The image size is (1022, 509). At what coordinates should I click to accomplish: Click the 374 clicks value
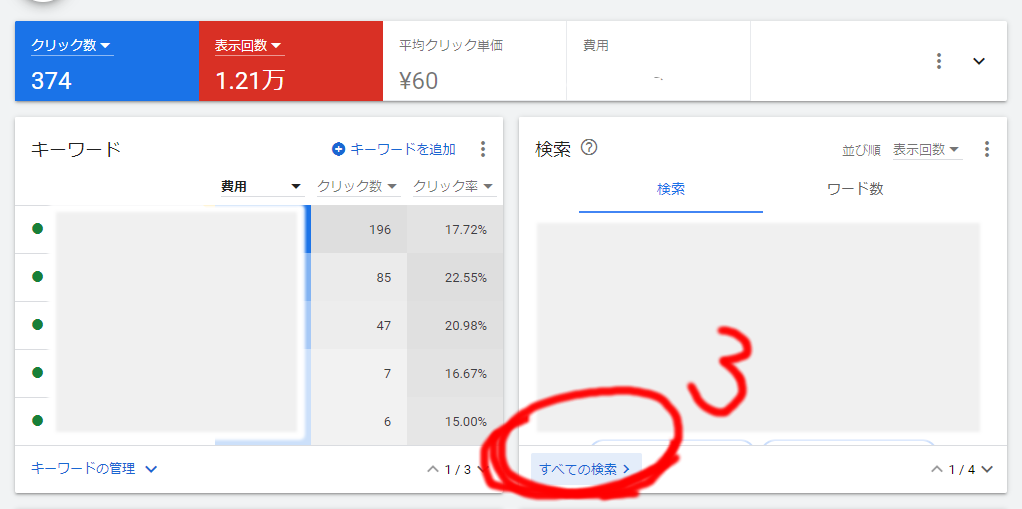tap(51, 81)
